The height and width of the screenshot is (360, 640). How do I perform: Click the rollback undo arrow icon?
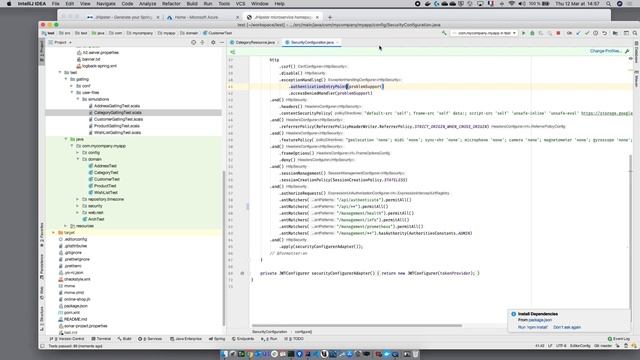tap(604, 33)
